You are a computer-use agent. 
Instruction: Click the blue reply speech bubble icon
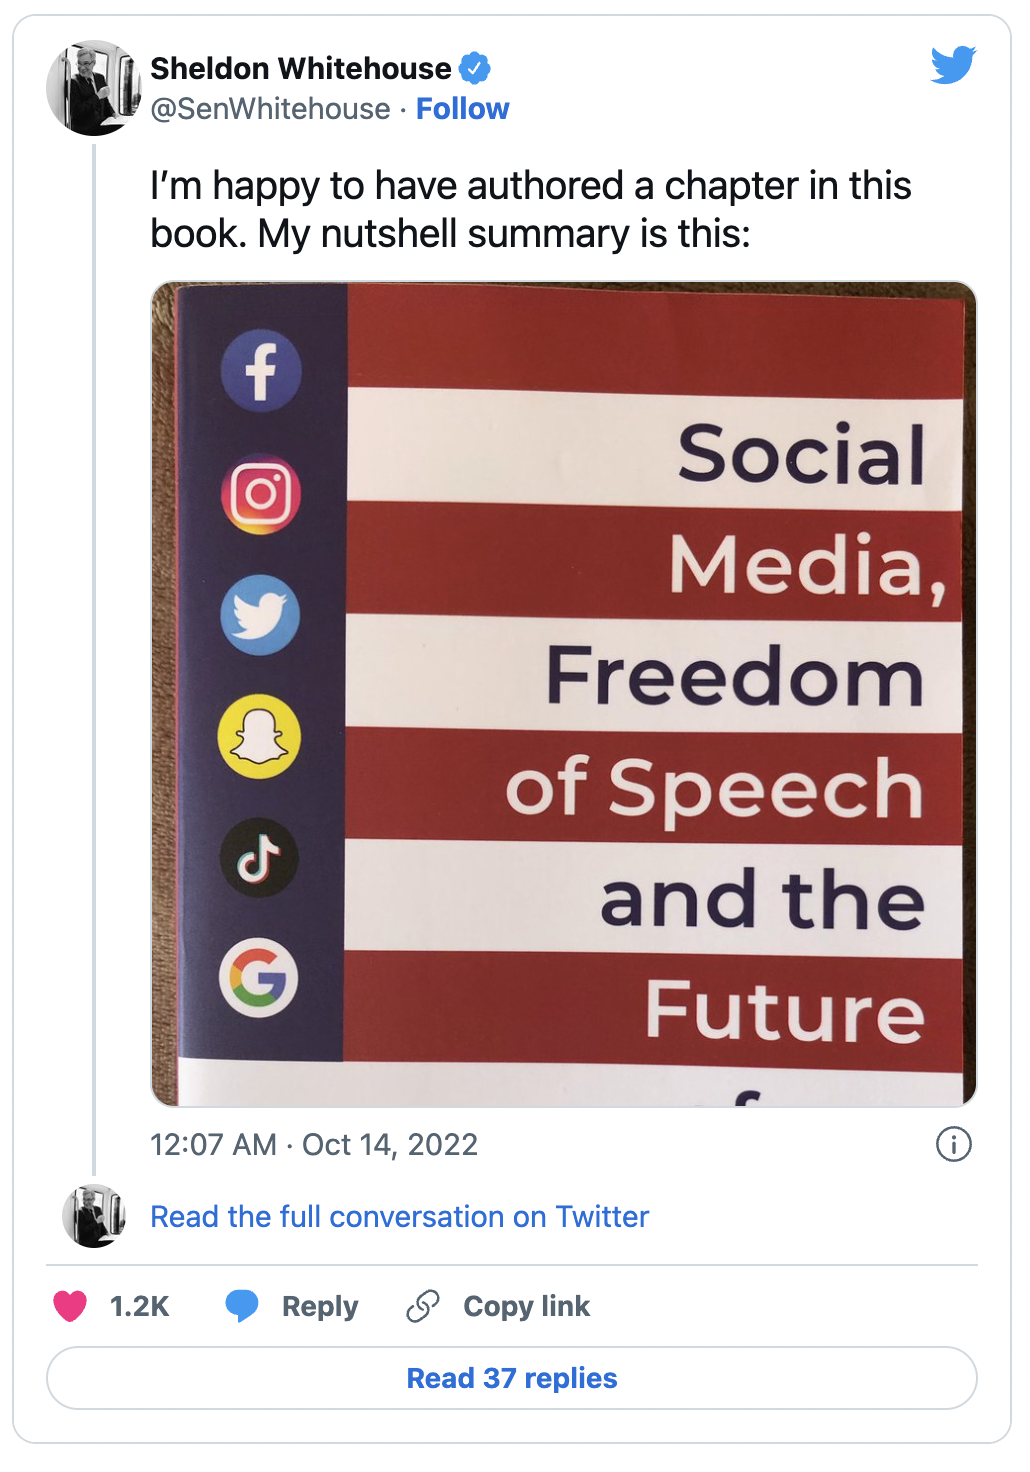[242, 1306]
